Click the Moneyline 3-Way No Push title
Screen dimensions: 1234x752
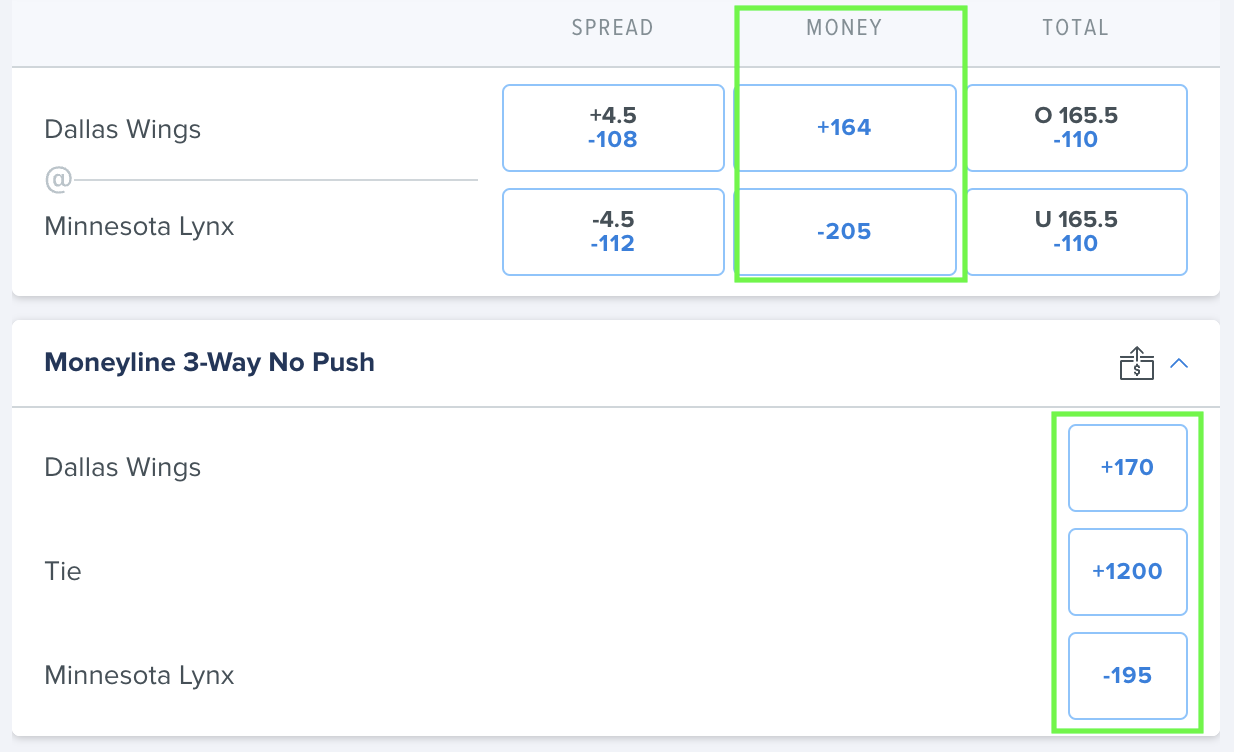209,362
